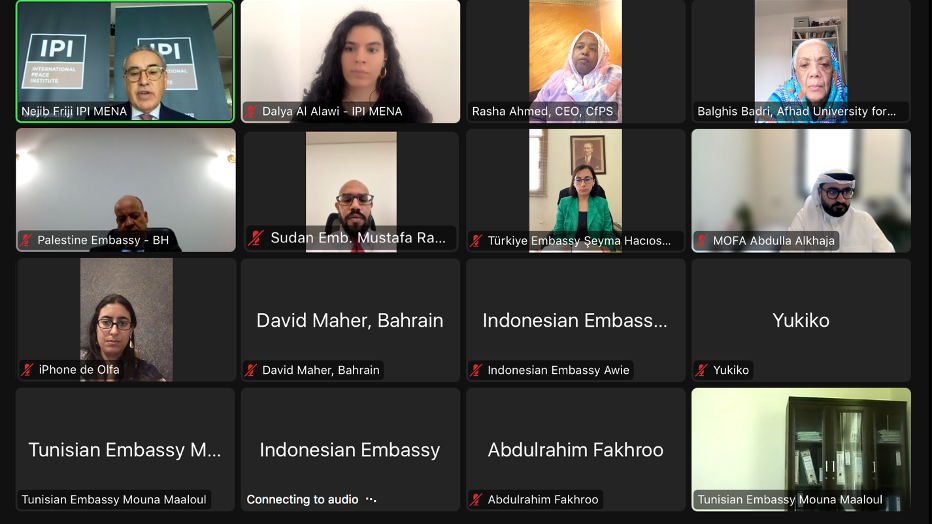Click the David Maher, Bahrain name label
This screenshot has width=932, height=524.
click(x=320, y=370)
